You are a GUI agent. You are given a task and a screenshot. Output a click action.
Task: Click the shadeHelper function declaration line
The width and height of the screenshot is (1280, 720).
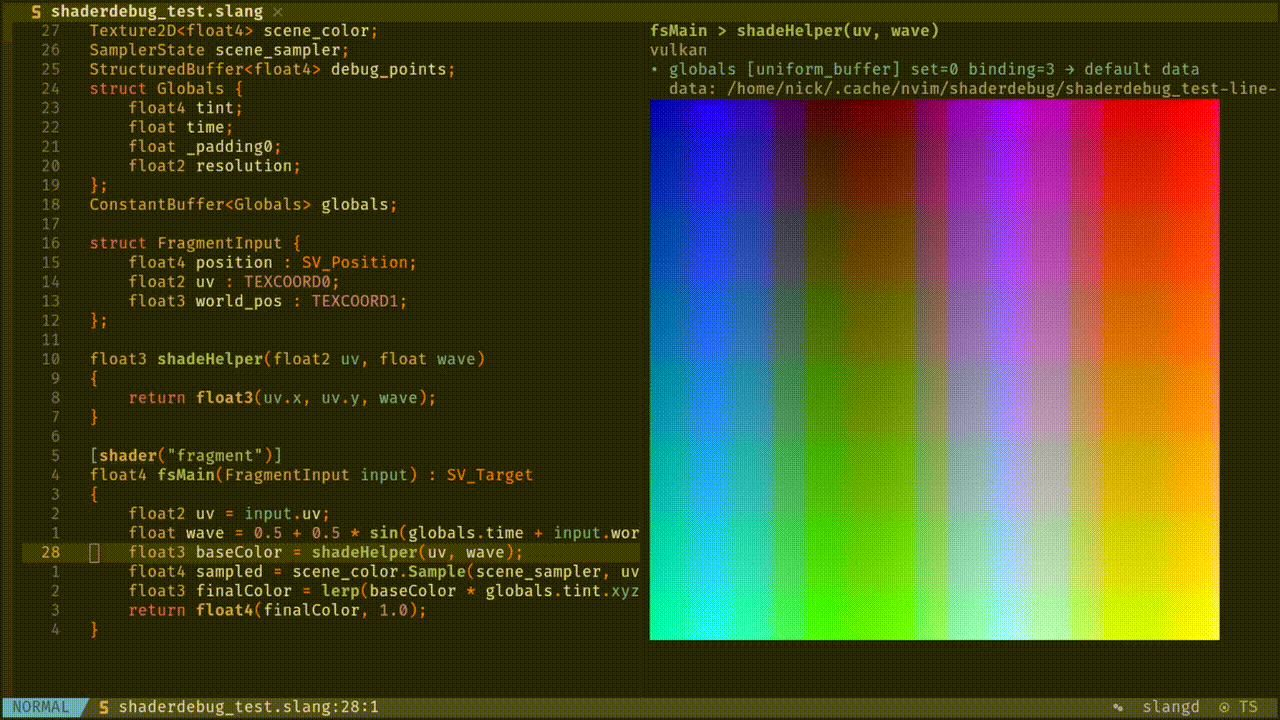(288, 359)
